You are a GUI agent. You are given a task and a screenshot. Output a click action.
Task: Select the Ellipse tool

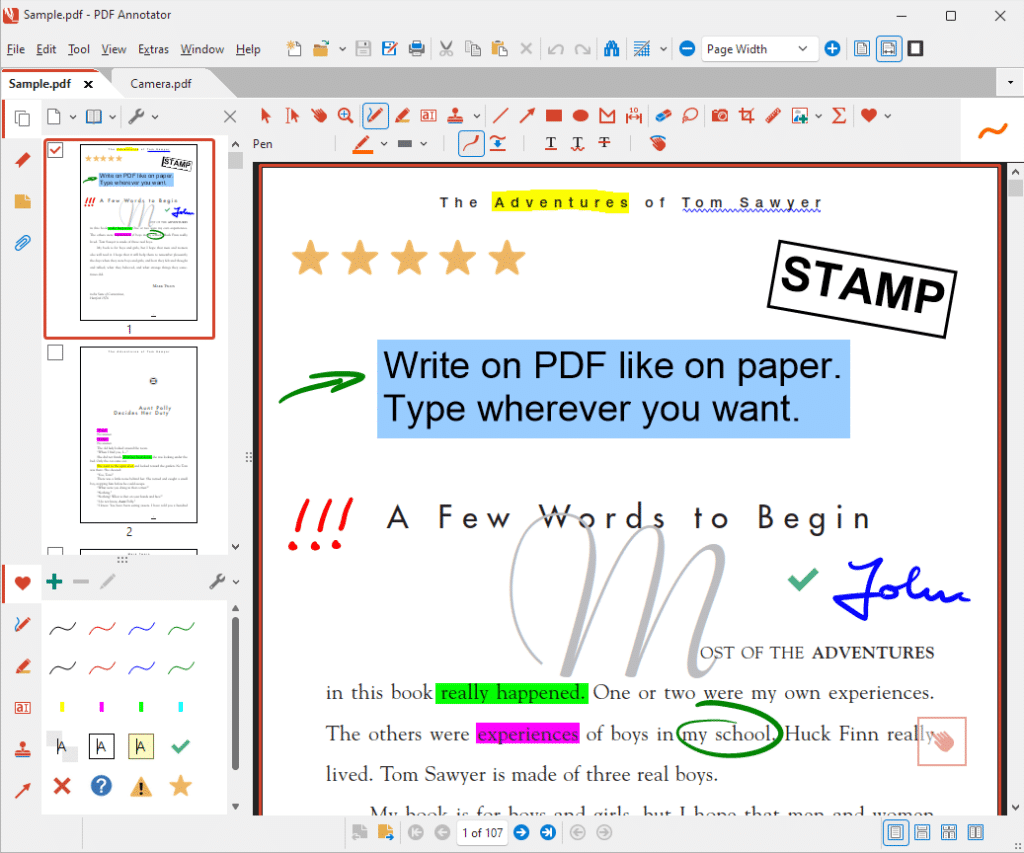pyautogui.click(x=580, y=116)
